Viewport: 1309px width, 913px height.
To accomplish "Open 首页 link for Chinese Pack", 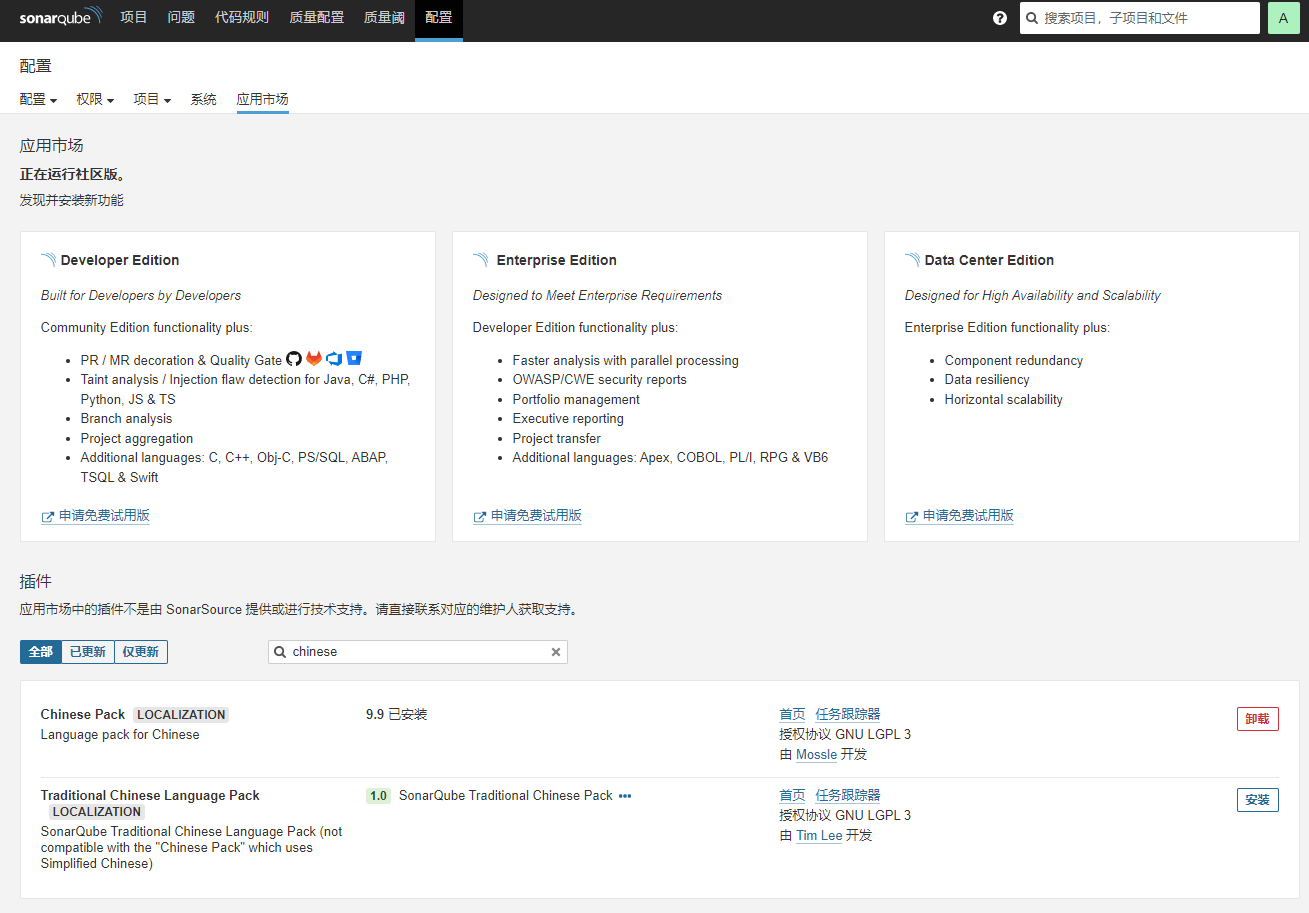I will coord(792,714).
